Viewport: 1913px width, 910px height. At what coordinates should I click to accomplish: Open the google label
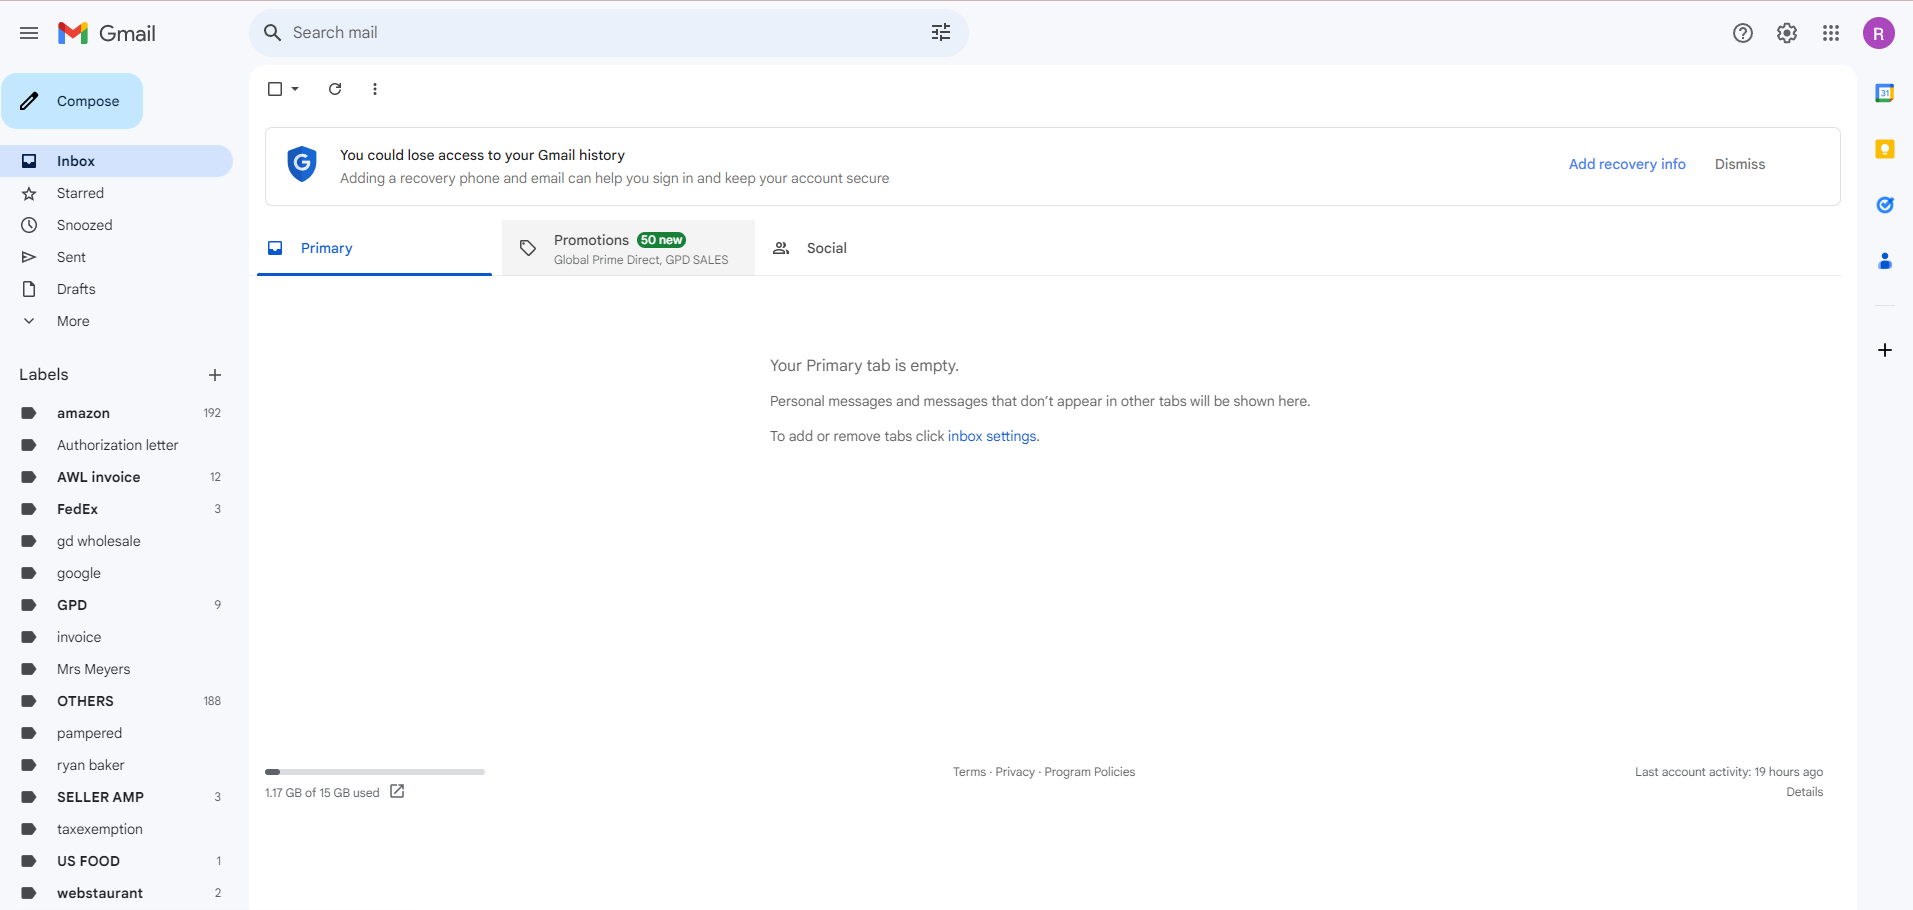pyautogui.click(x=116, y=573)
